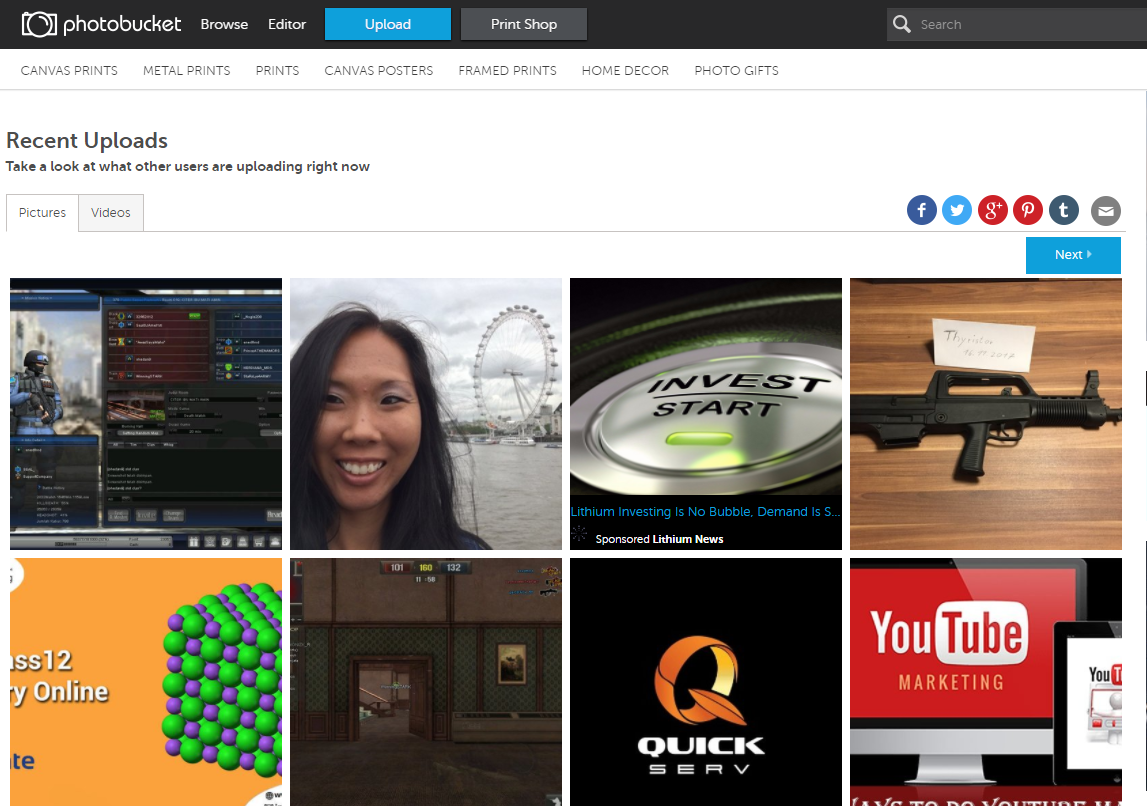This screenshot has height=806, width=1147.
Task: Share on Facebook icon
Action: point(922,211)
